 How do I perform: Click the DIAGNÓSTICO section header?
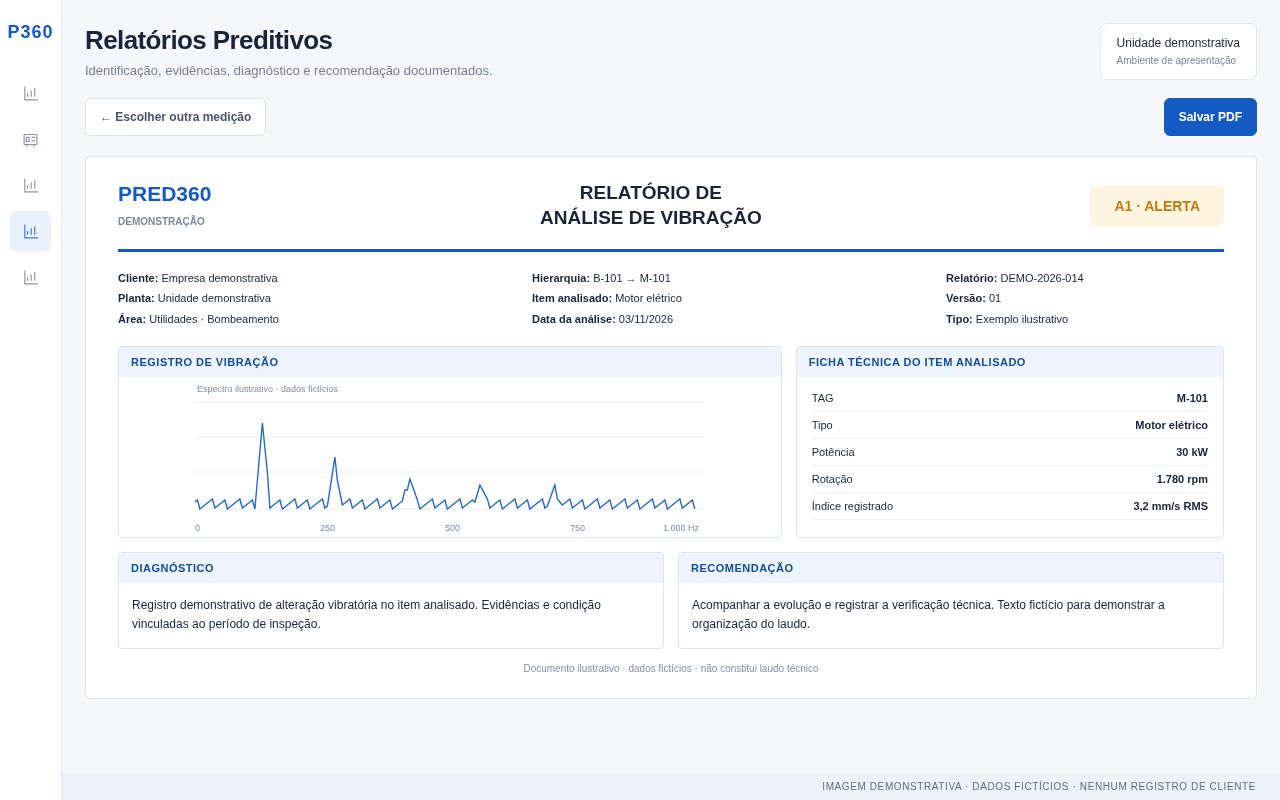tap(391, 568)
